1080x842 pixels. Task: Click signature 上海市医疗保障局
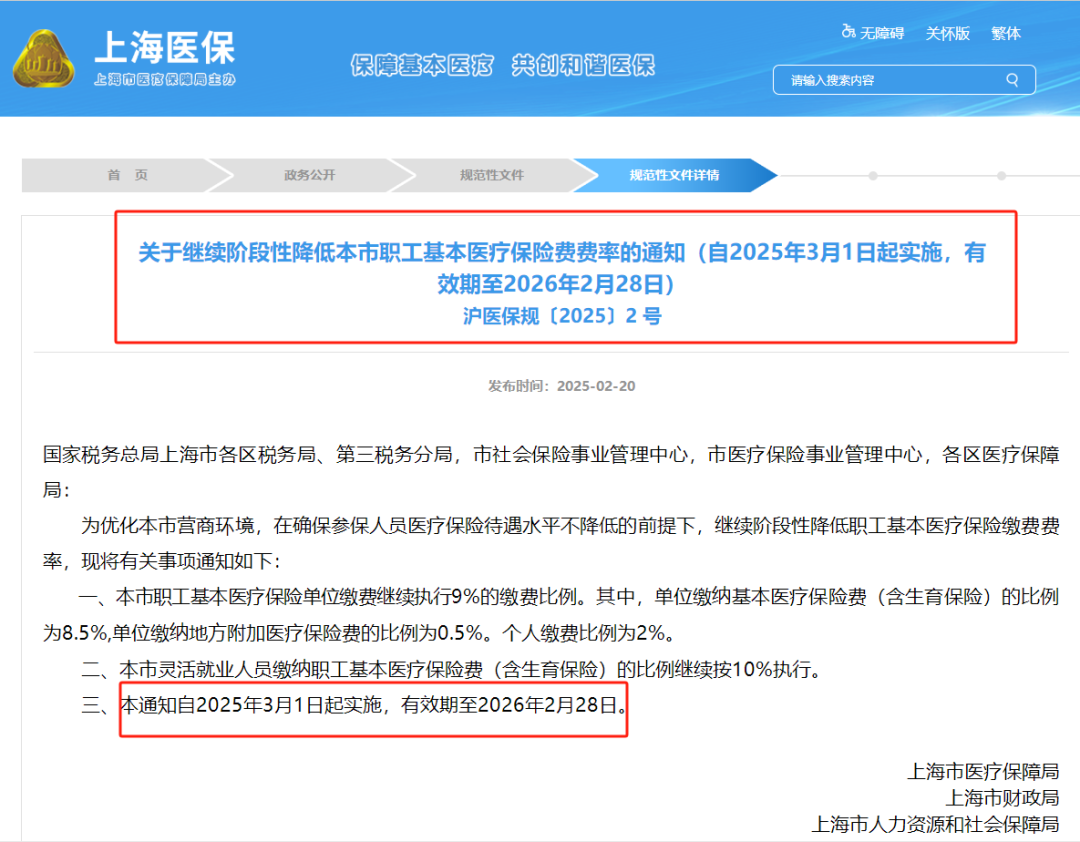click(x=983, y=772)
